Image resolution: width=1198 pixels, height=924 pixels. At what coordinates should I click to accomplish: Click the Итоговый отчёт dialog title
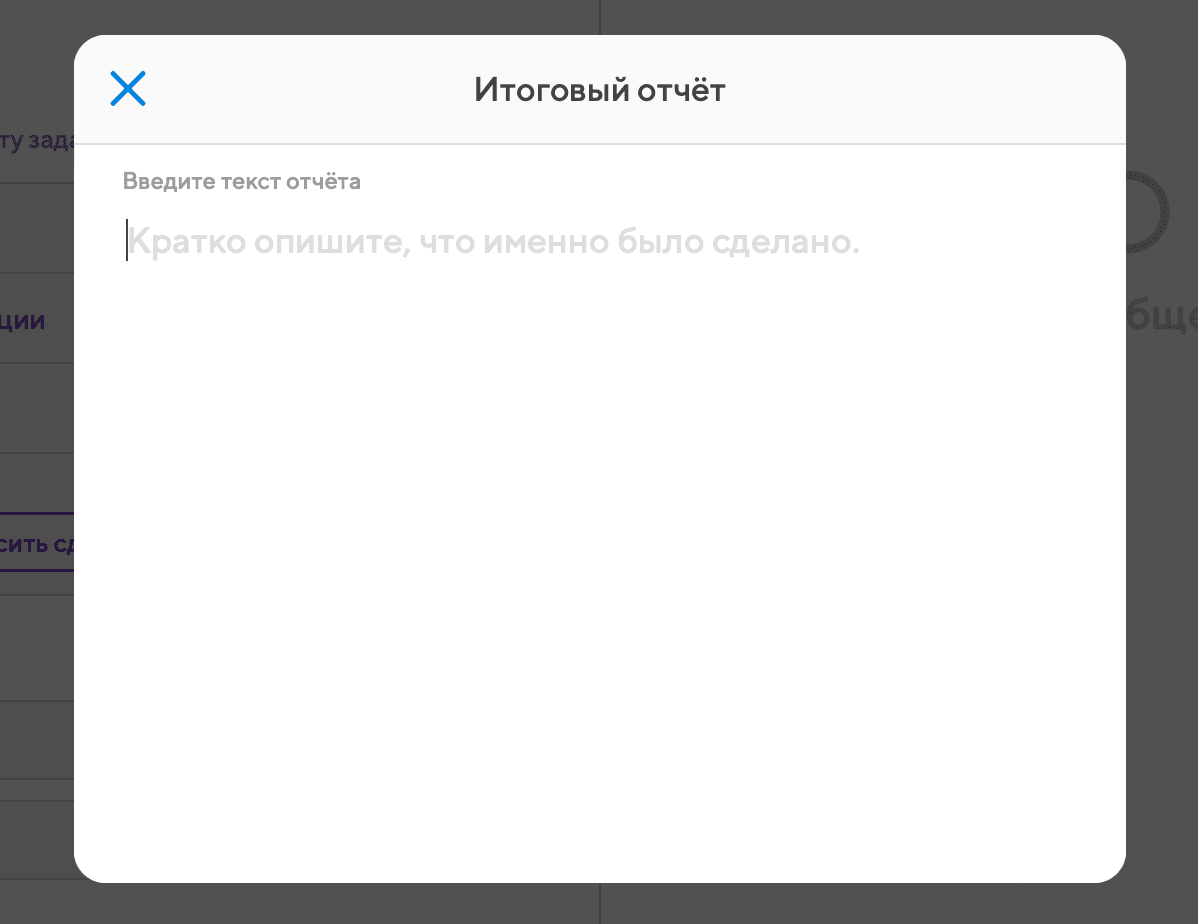[600, 90]
